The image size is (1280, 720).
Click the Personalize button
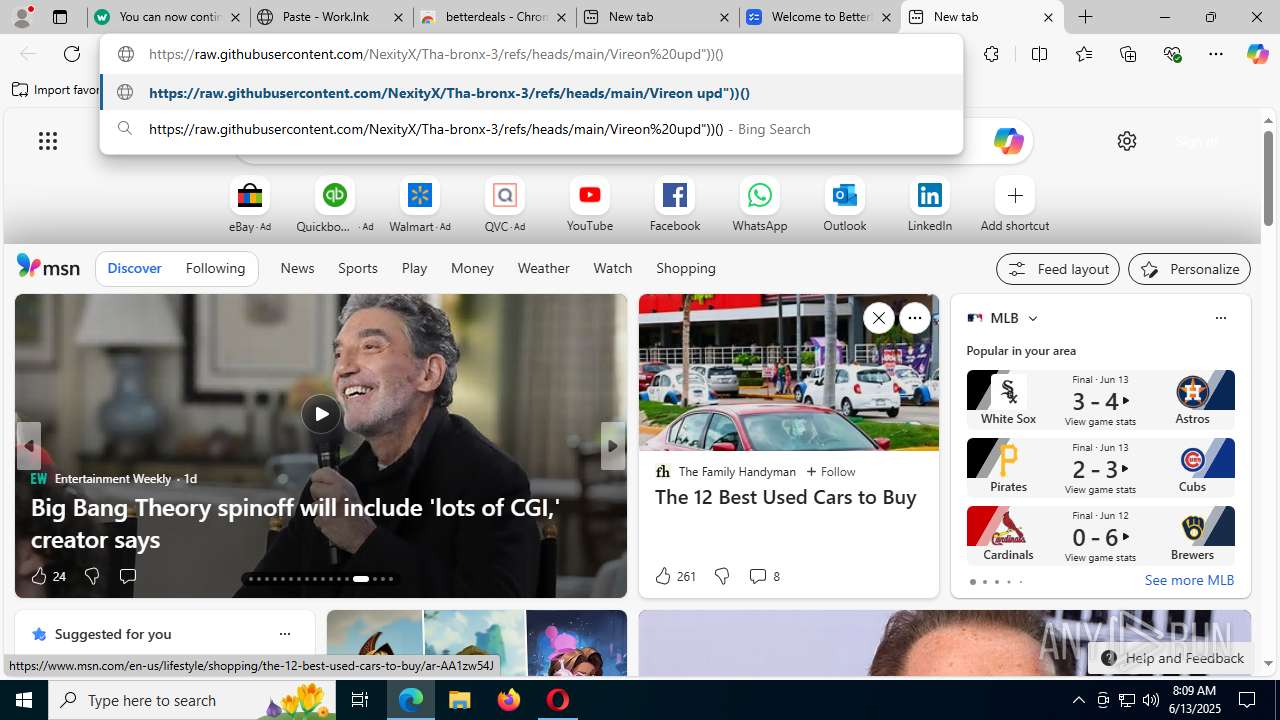pos(1189,269)
